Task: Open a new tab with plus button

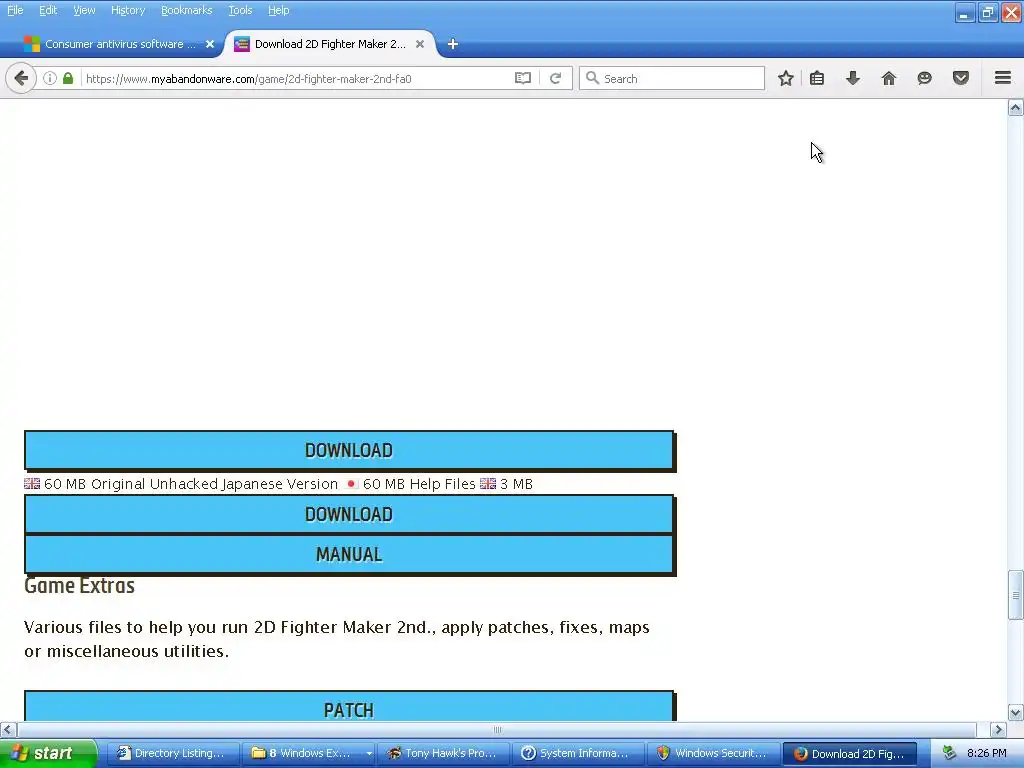Action: pyautogui.click(x=453, y=44)
